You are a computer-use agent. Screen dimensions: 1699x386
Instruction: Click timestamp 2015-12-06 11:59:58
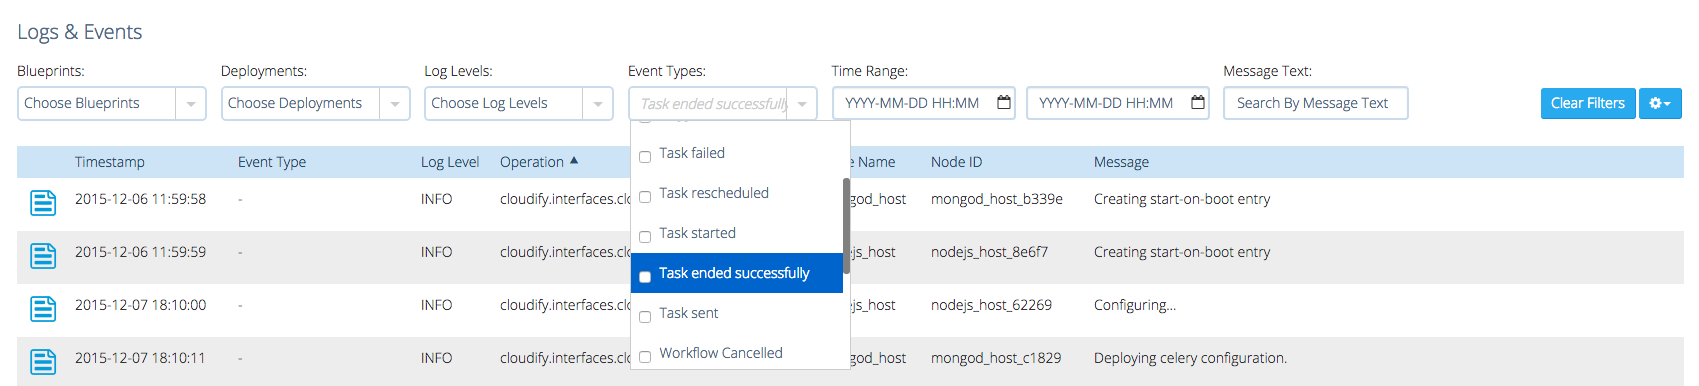click(x=140, y=199)
